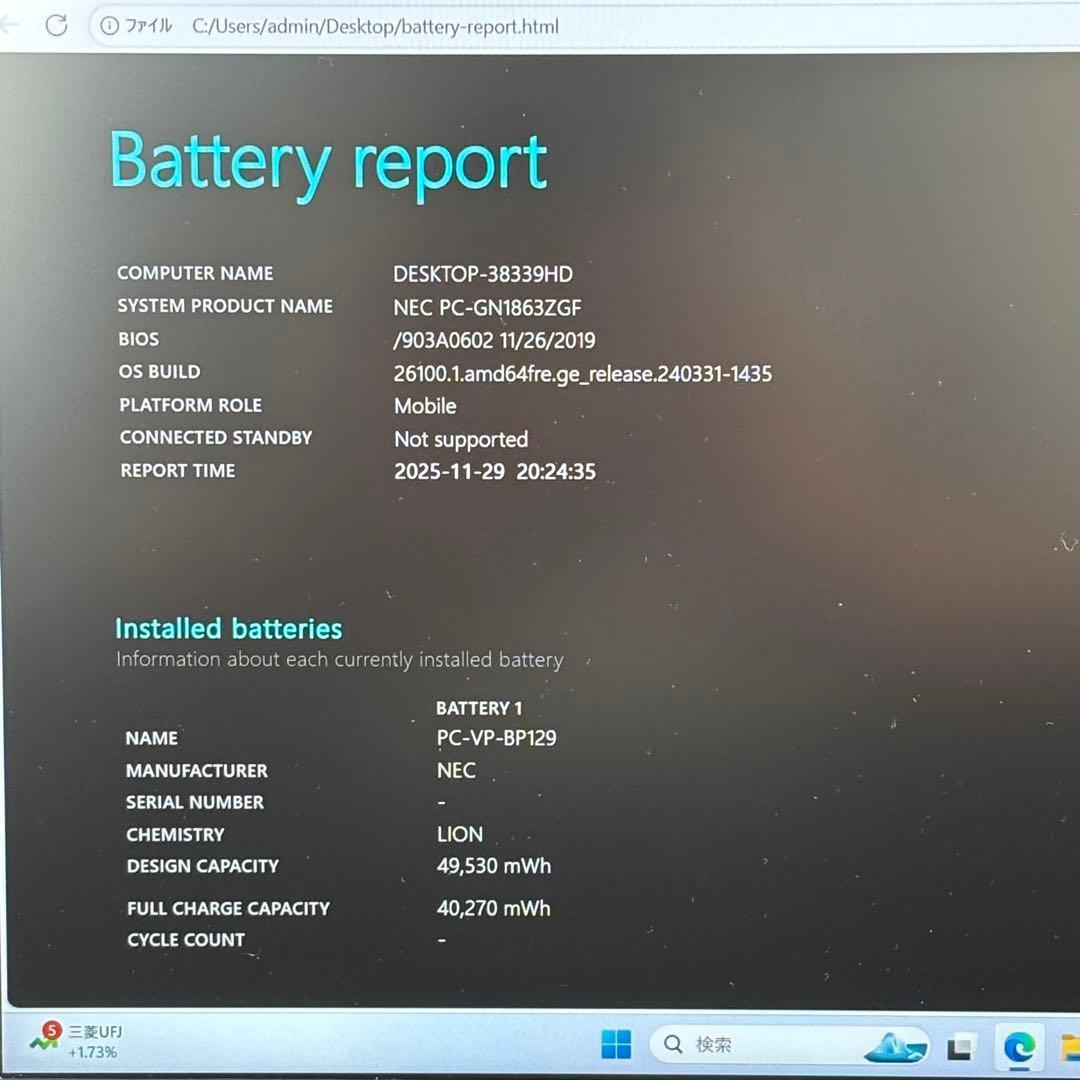The width and height of the screenshot is (1080, 1080).
Task: Click the NEC PC-GN1863ZGF product name
Action: (487, 307)
